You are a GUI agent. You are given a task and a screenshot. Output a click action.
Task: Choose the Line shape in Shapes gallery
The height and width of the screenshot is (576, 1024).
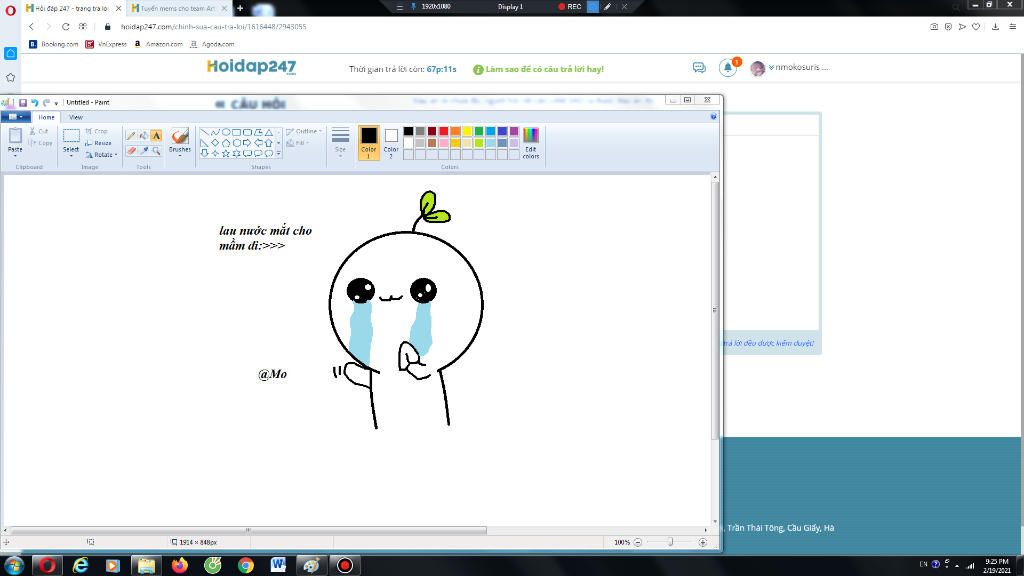coord(204,132)
